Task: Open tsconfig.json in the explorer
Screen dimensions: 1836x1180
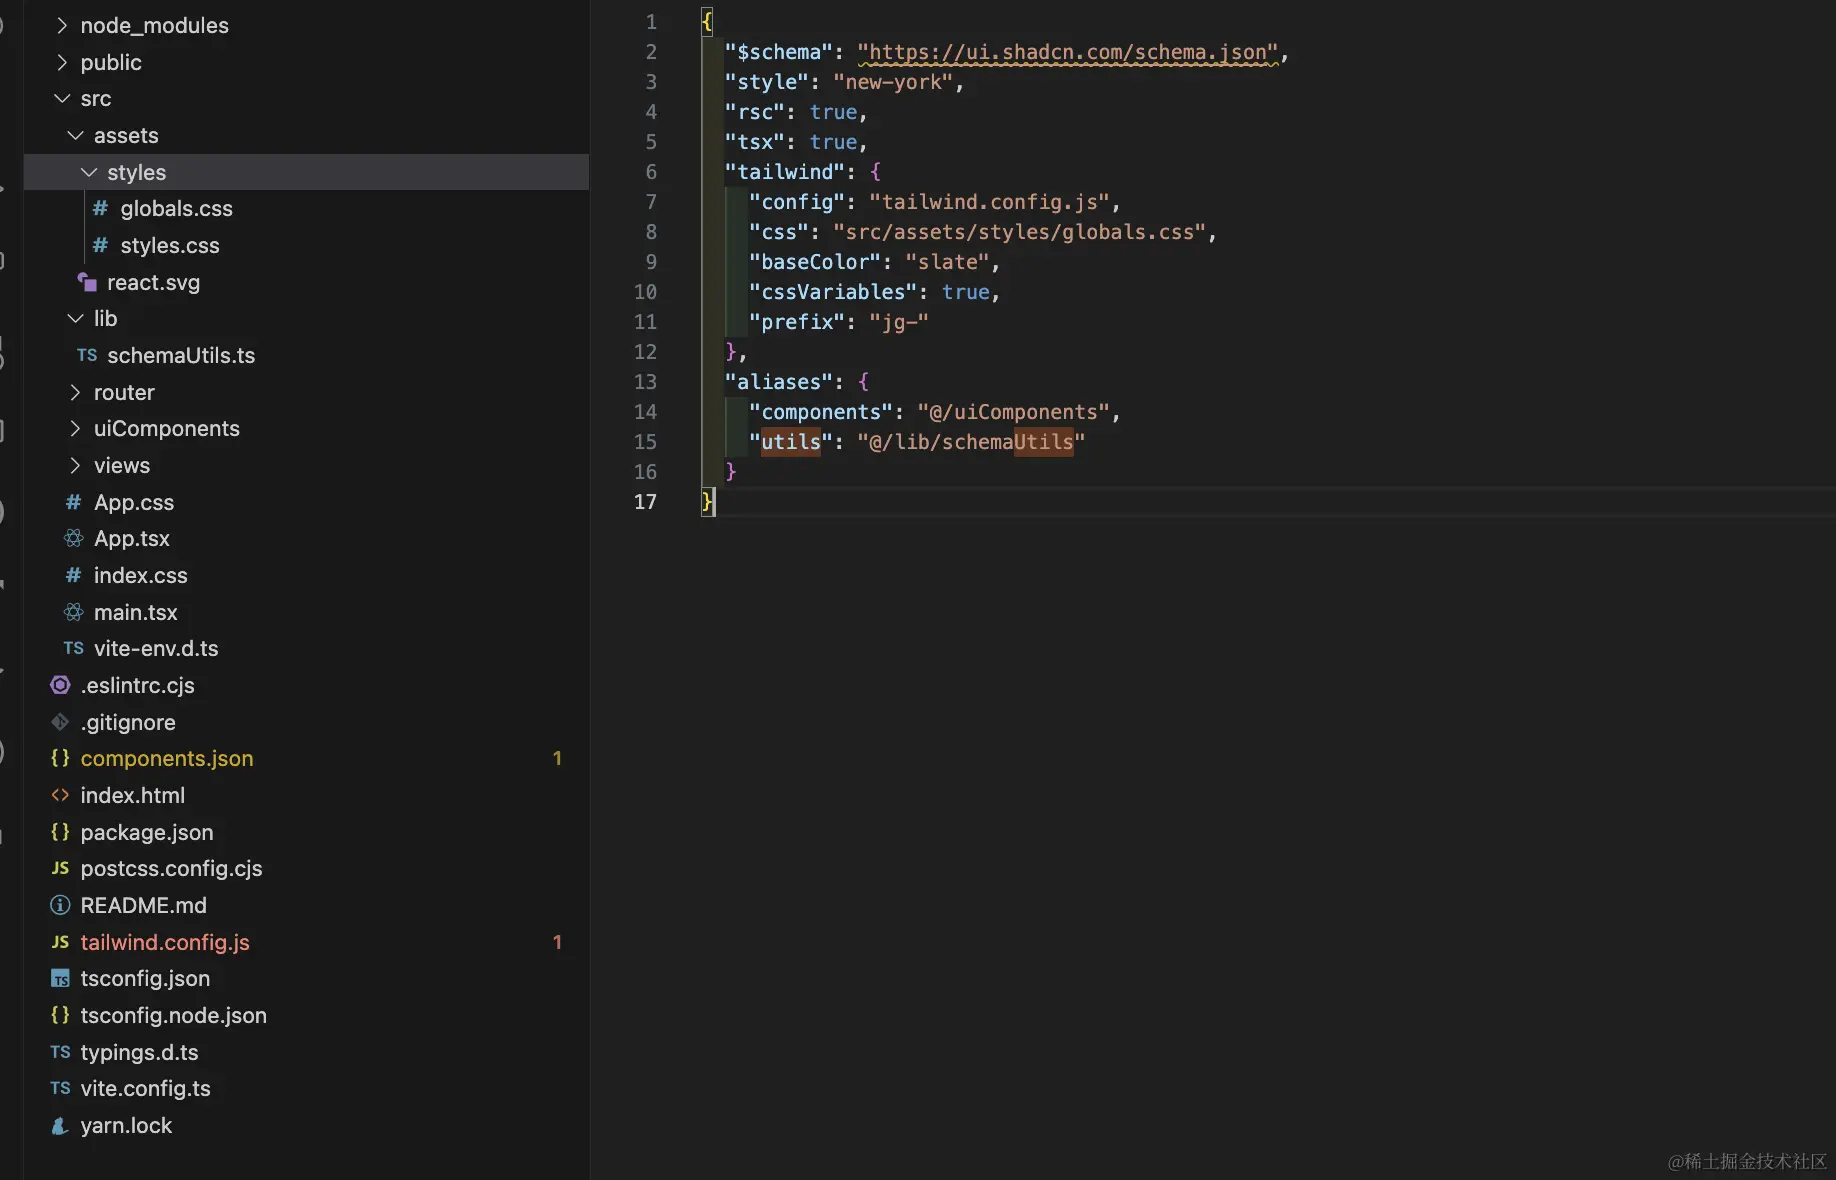Action: coord(146,978)
